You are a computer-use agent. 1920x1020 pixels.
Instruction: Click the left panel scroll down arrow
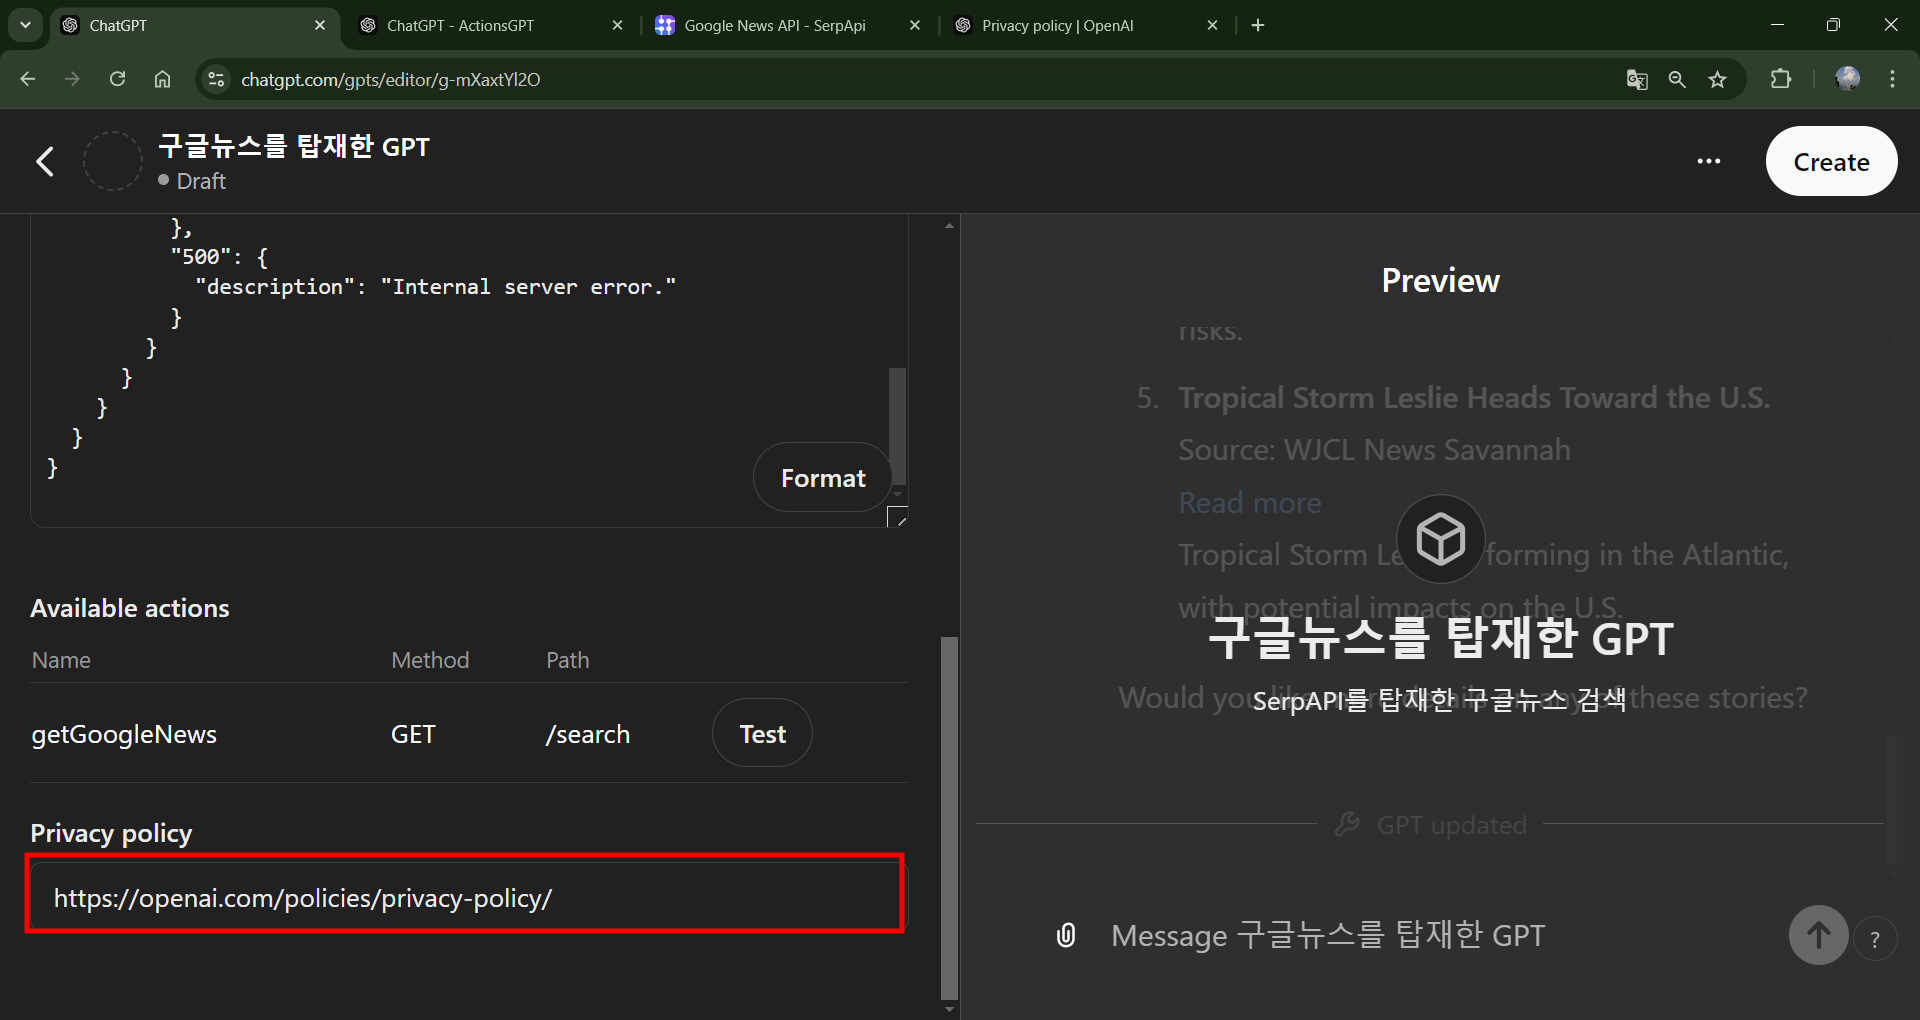click(x=949, y=1010)
